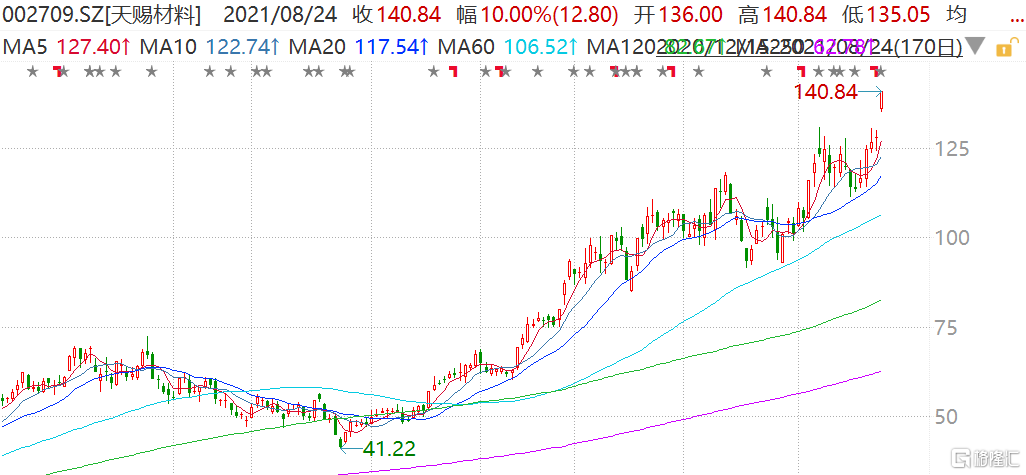Click the 140.84 high price annotation
Screen dimensions: 1026x475
826,92
